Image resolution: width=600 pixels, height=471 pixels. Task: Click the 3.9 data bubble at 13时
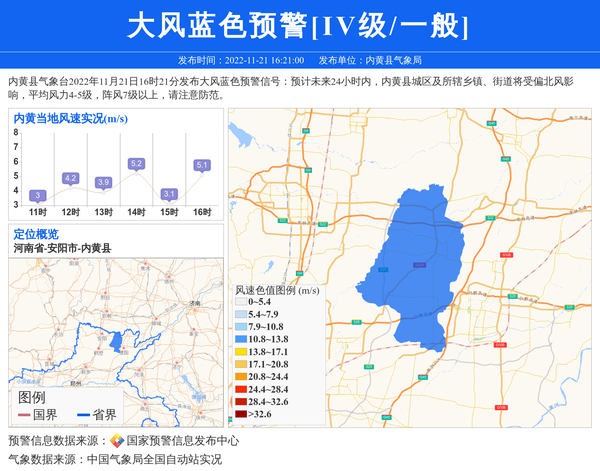click(103, 182)
